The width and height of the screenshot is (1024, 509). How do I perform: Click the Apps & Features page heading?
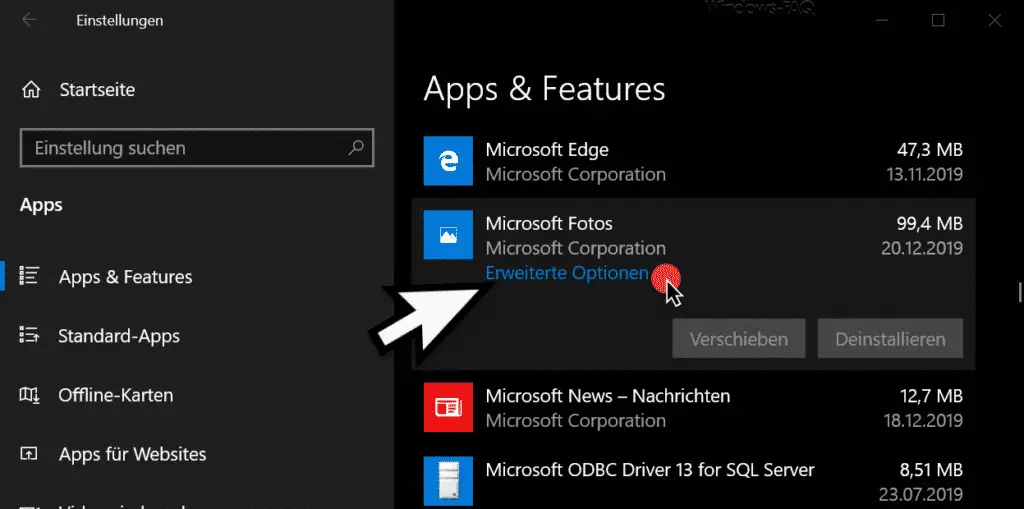[x=544, y=89]
